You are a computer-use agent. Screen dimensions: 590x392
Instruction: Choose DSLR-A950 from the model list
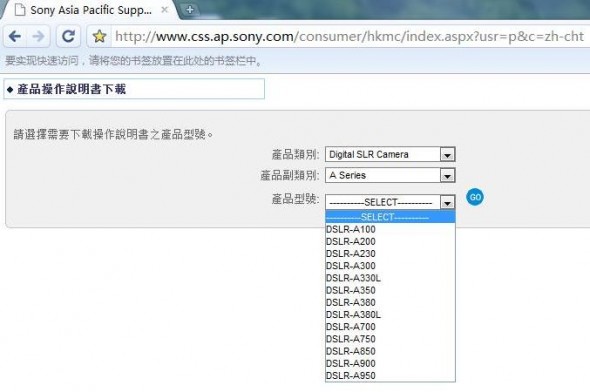point(390,375)
